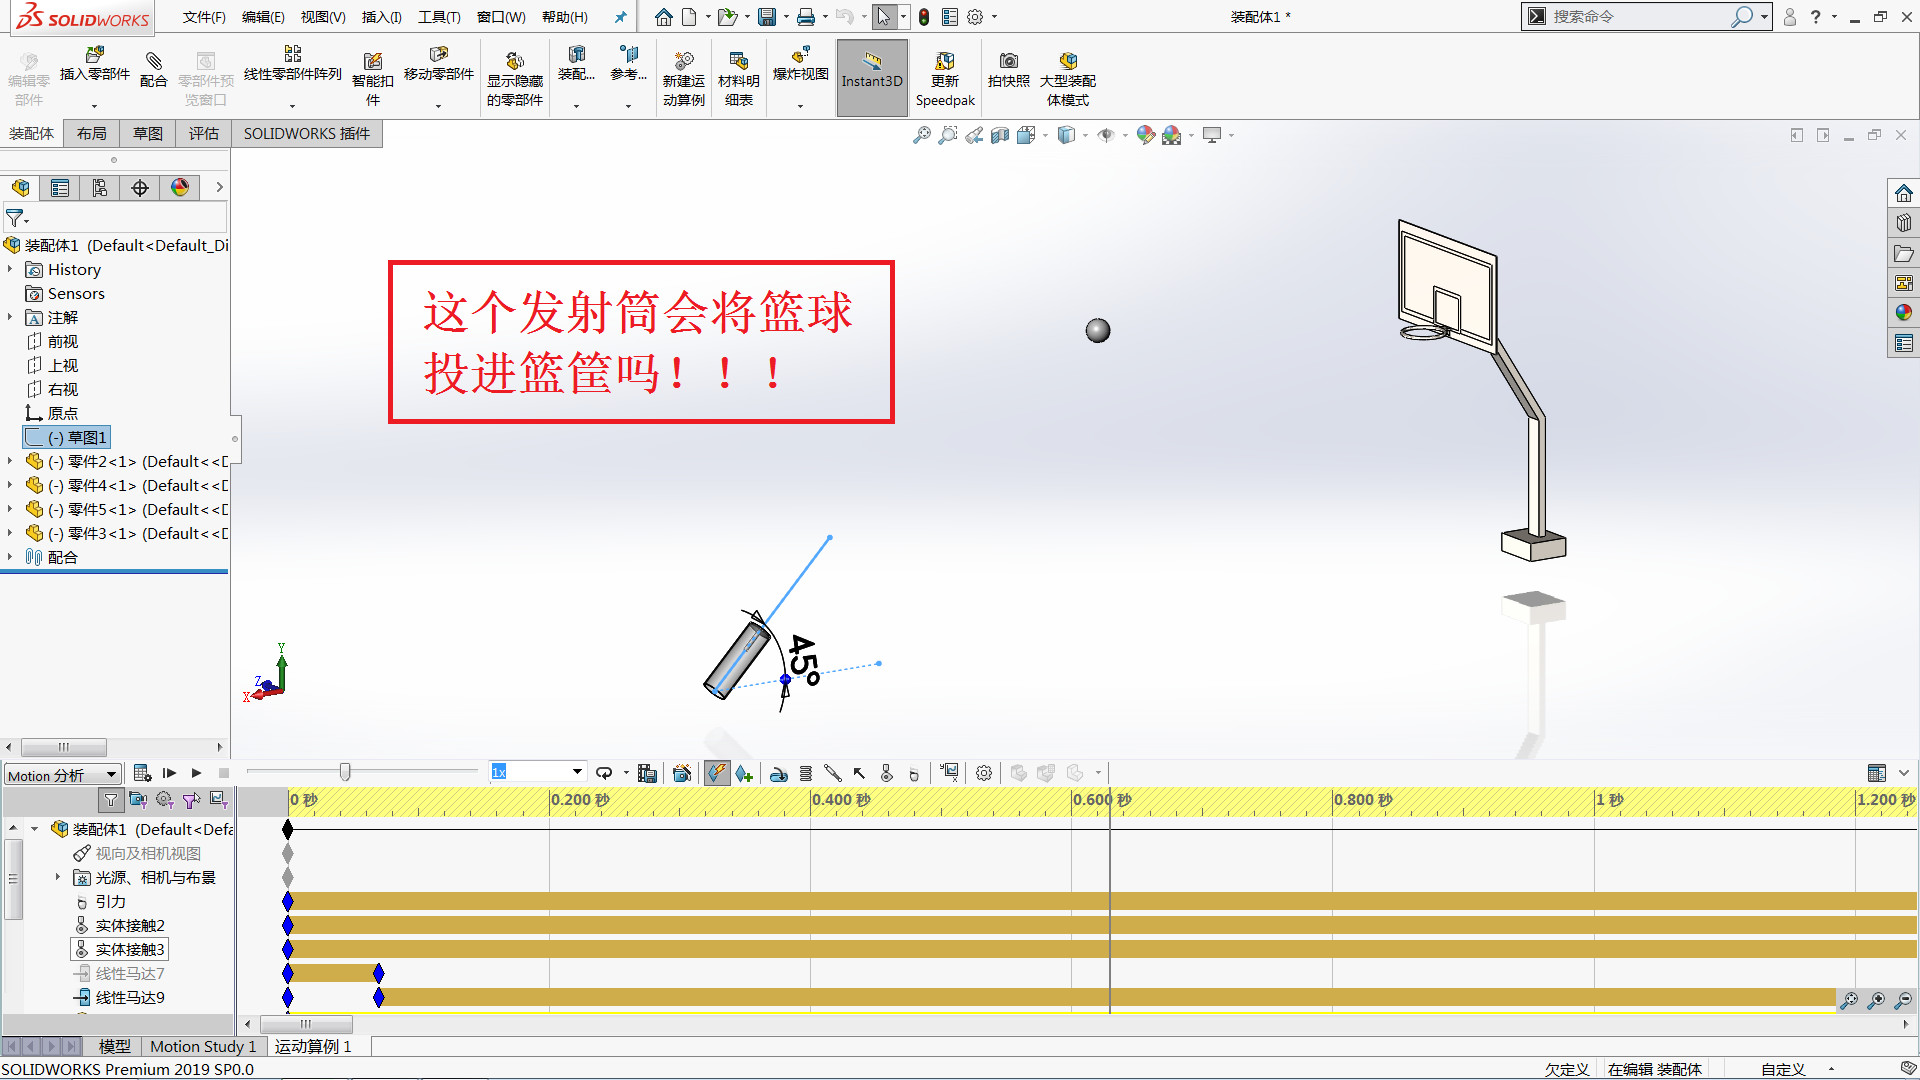The image size is (1920, 1080).
Task: Click Edit Appearance color ball icon
Action: (x=1146, y=135)
